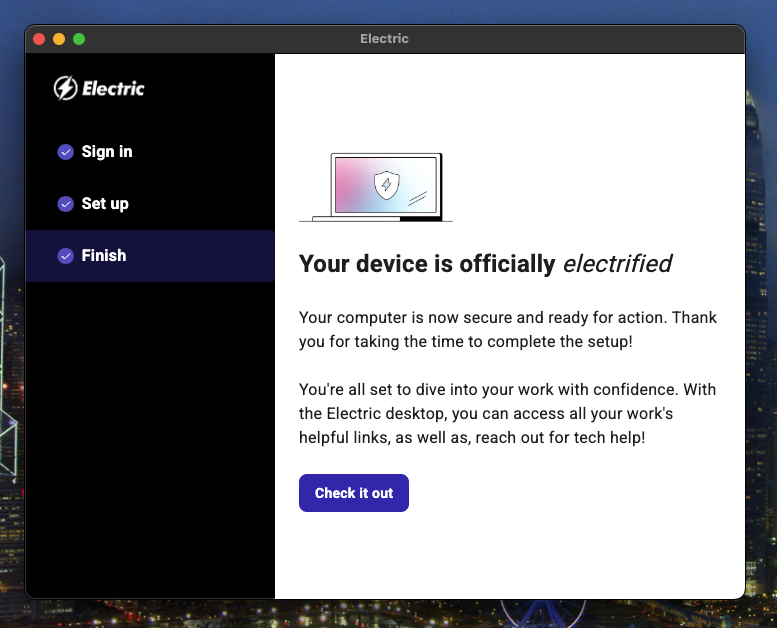Maximize the Electric window with green button
Screen dimensions: 777x628
pos(79,39)
